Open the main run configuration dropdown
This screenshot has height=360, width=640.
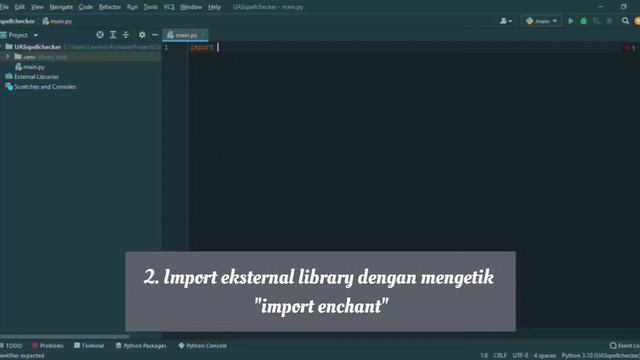coord(541,21)
